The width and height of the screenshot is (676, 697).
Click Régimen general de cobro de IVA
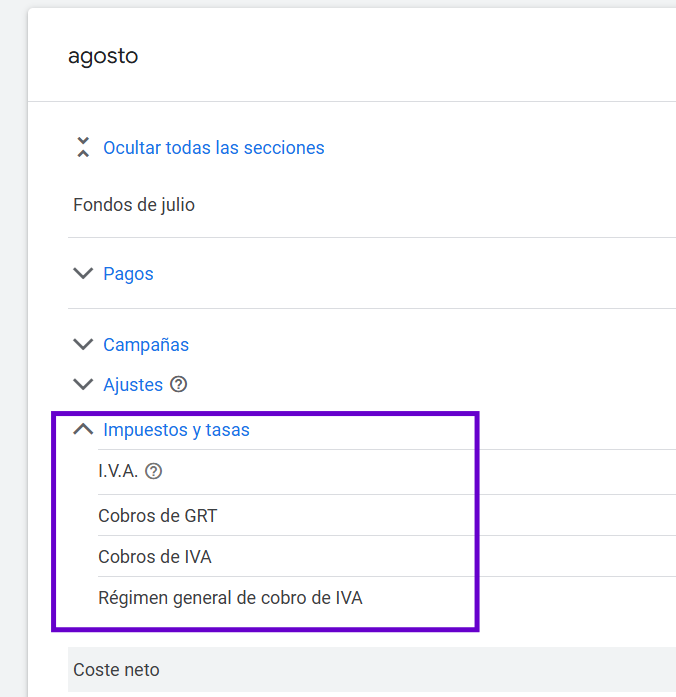point(230,598)
